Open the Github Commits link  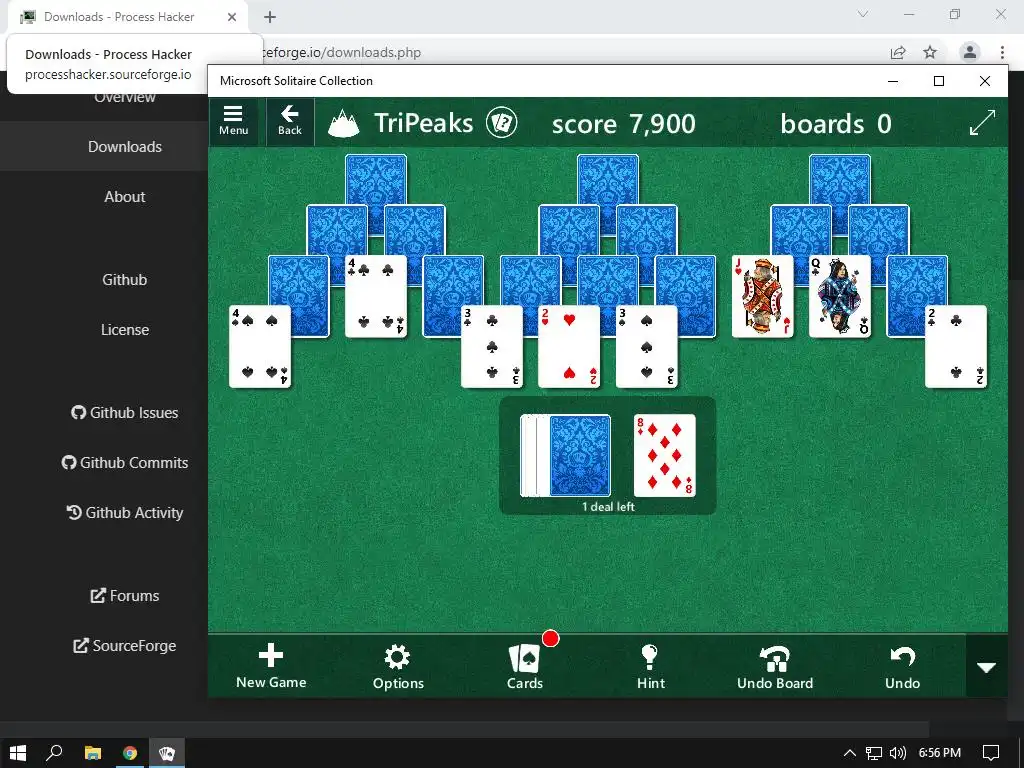[125, 462]
